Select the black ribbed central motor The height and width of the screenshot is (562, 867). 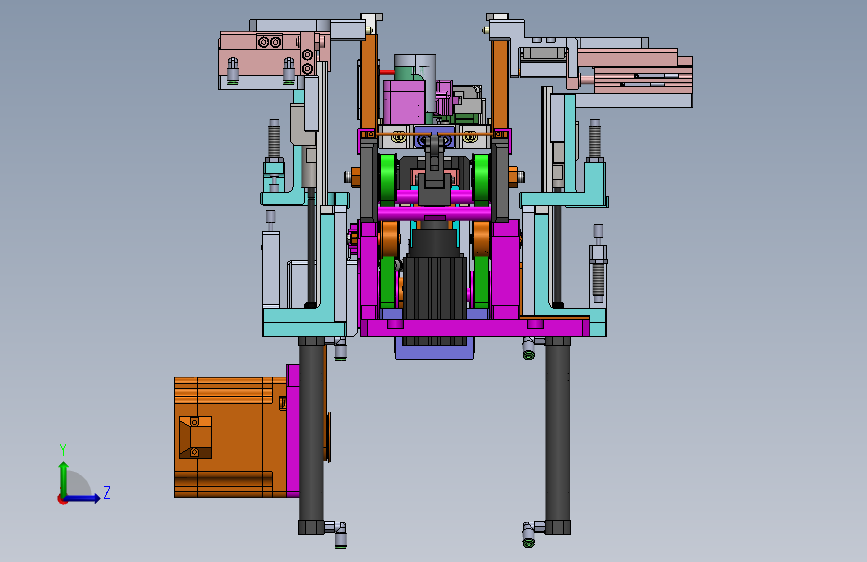tap(435, 288)
